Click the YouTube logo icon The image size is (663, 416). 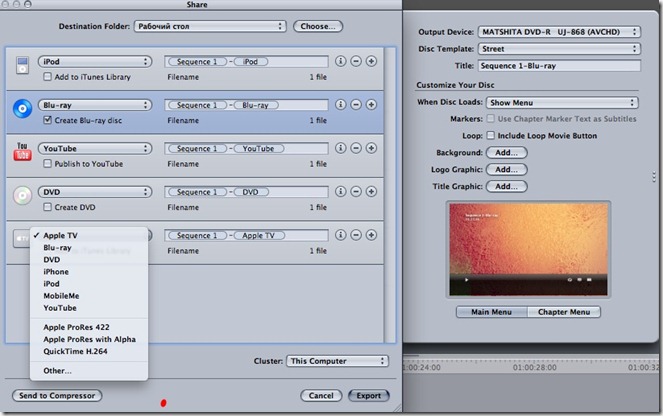(x=22, y=152)
